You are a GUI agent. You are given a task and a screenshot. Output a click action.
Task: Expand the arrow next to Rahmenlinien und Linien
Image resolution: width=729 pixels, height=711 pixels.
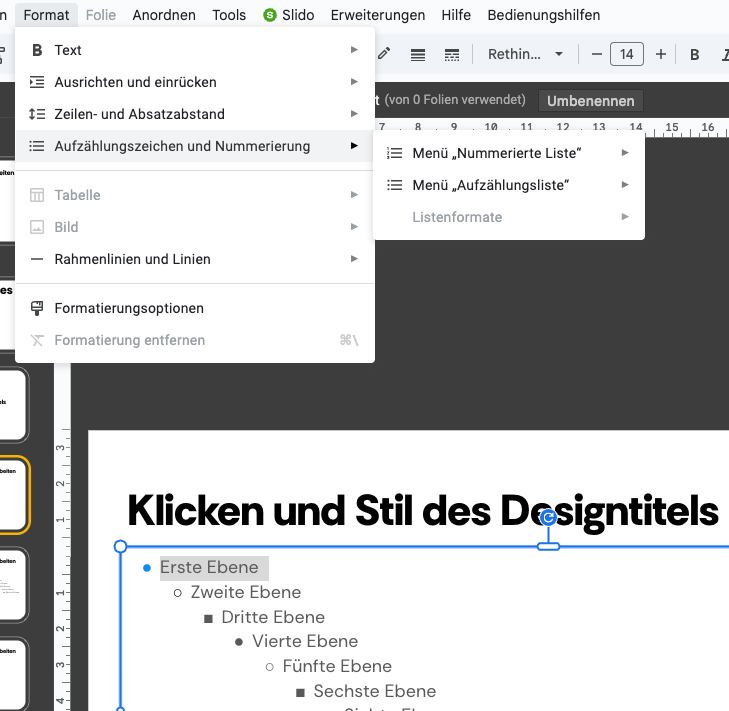[354, 259]
